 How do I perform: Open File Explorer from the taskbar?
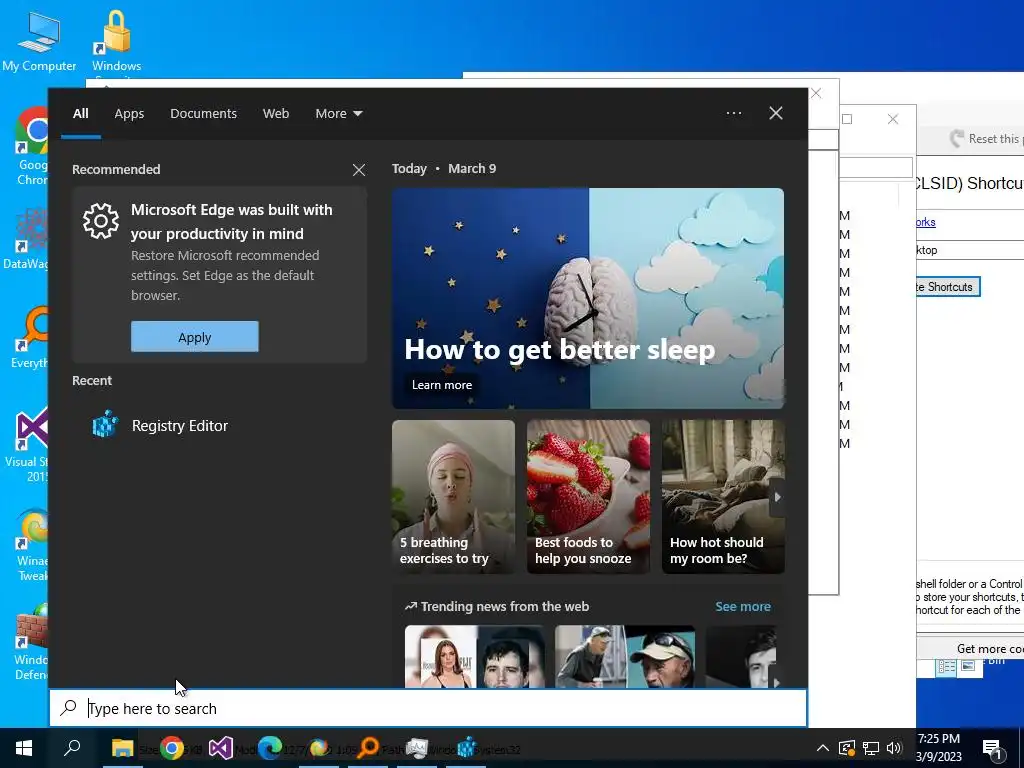tap(122, 748)
